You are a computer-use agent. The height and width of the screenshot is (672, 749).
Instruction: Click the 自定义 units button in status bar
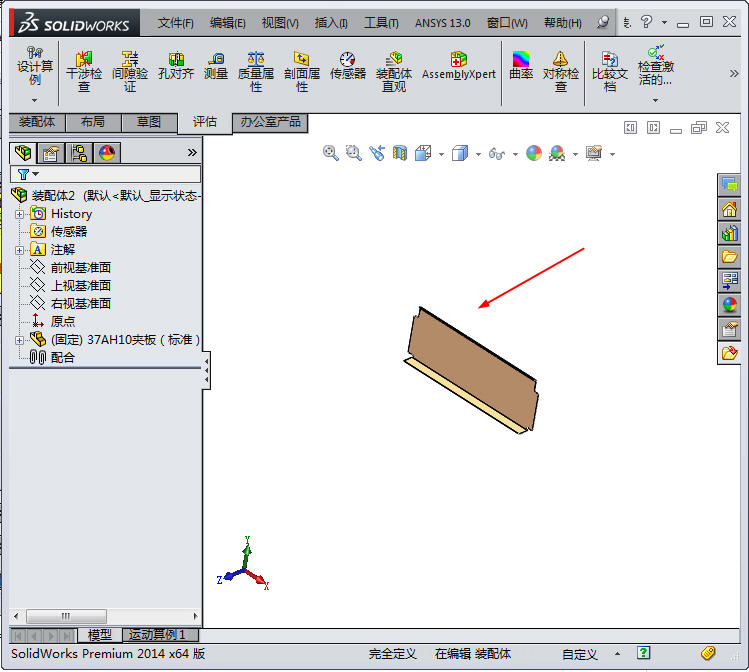(x=580, y=654)
